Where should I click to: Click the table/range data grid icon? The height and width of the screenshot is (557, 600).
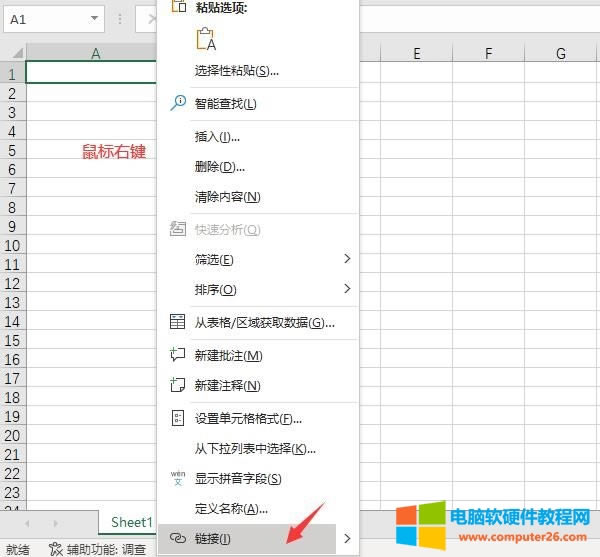click(178, 322)
